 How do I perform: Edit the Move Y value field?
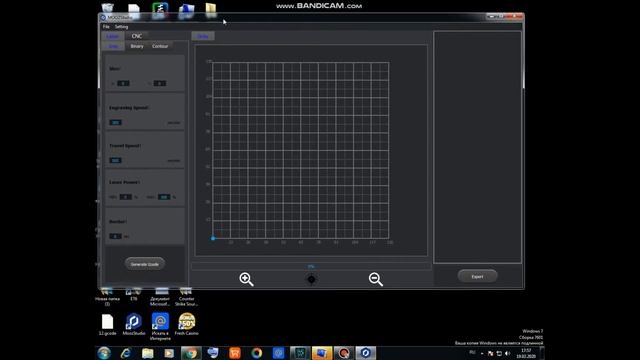160,83
